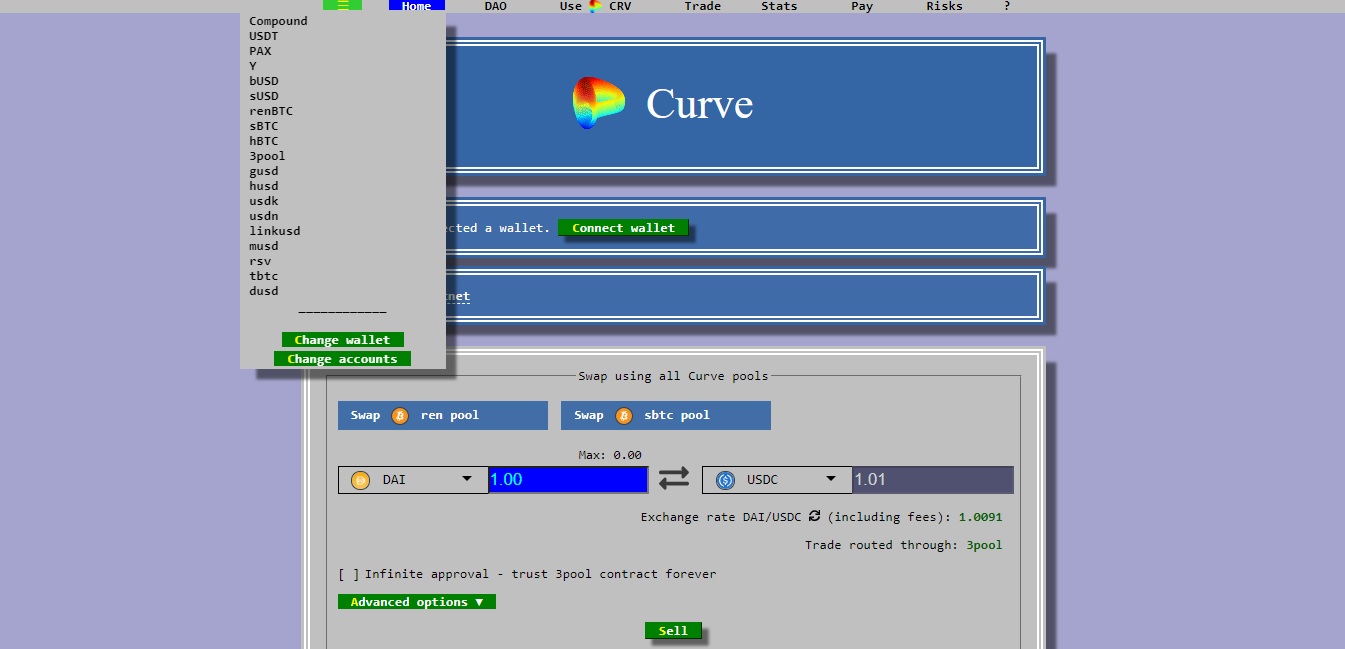Select usdn pool in side menu
Image resolution: width=1345 pixels, height=649 pixels.
pos(264,216)
